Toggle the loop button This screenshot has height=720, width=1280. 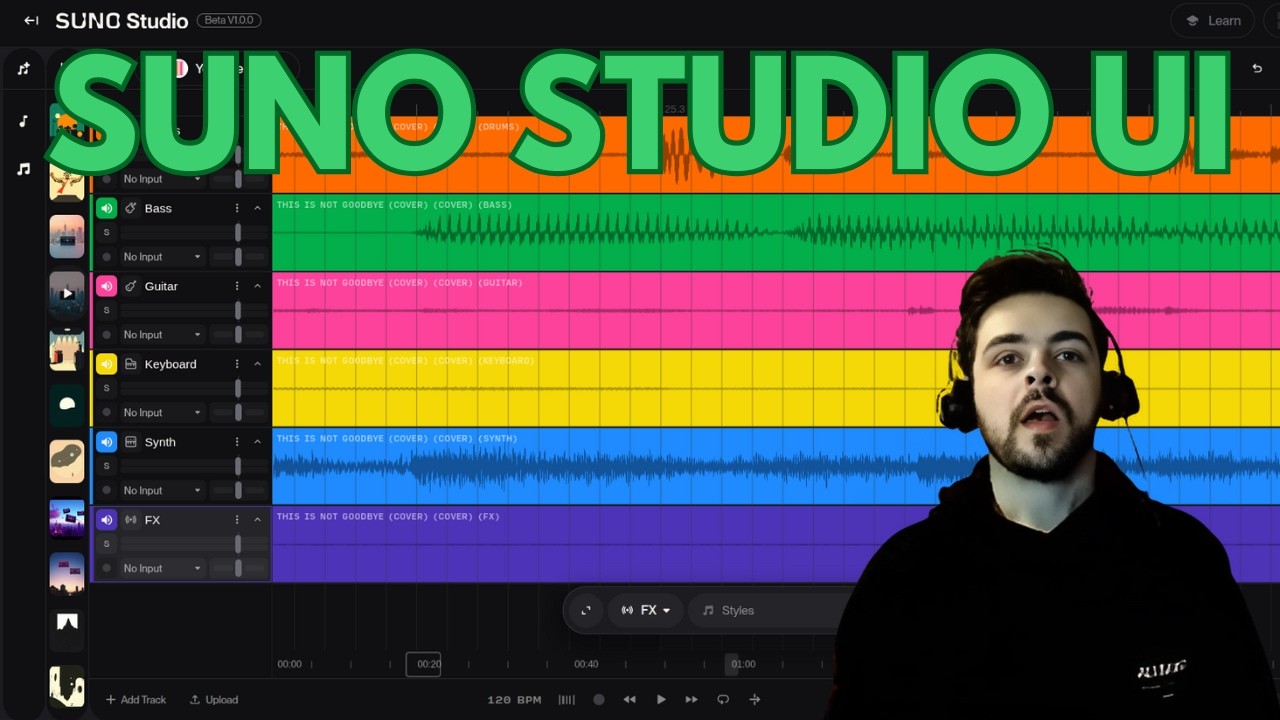pos(723,700)
